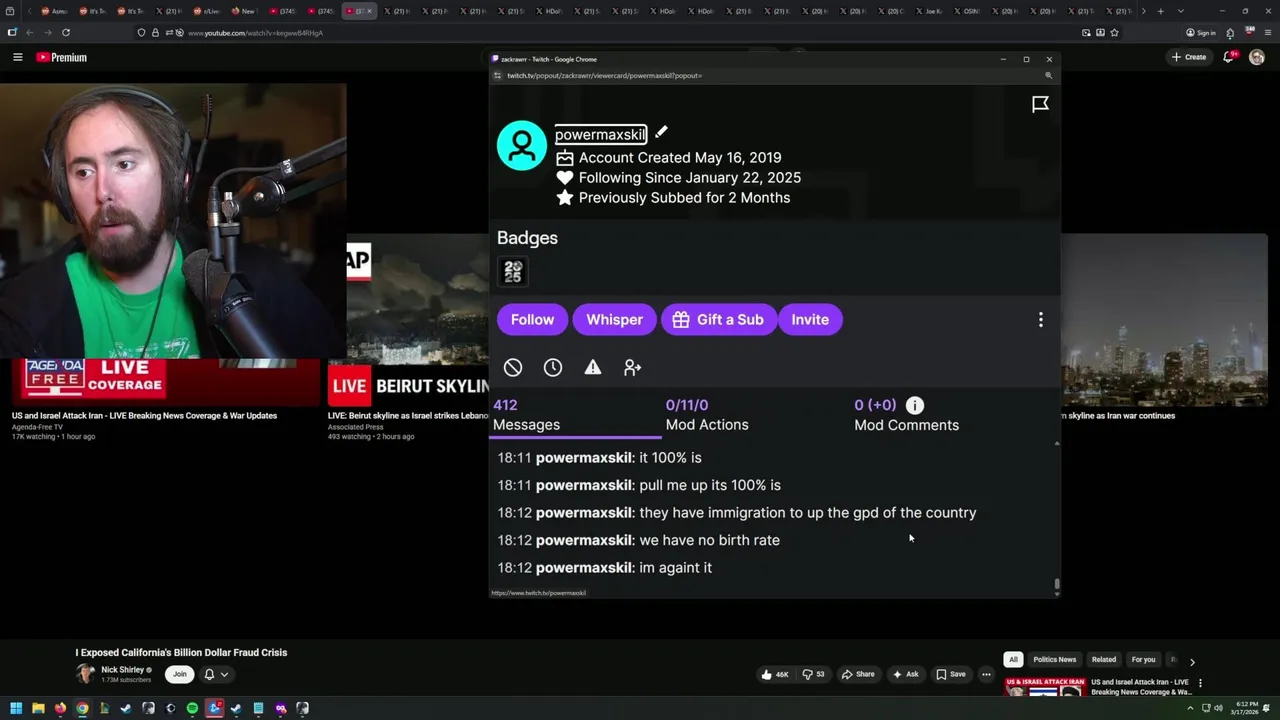Click the Follow button
This screenshot has height=720, width=1280.
[x=532, y=320]
